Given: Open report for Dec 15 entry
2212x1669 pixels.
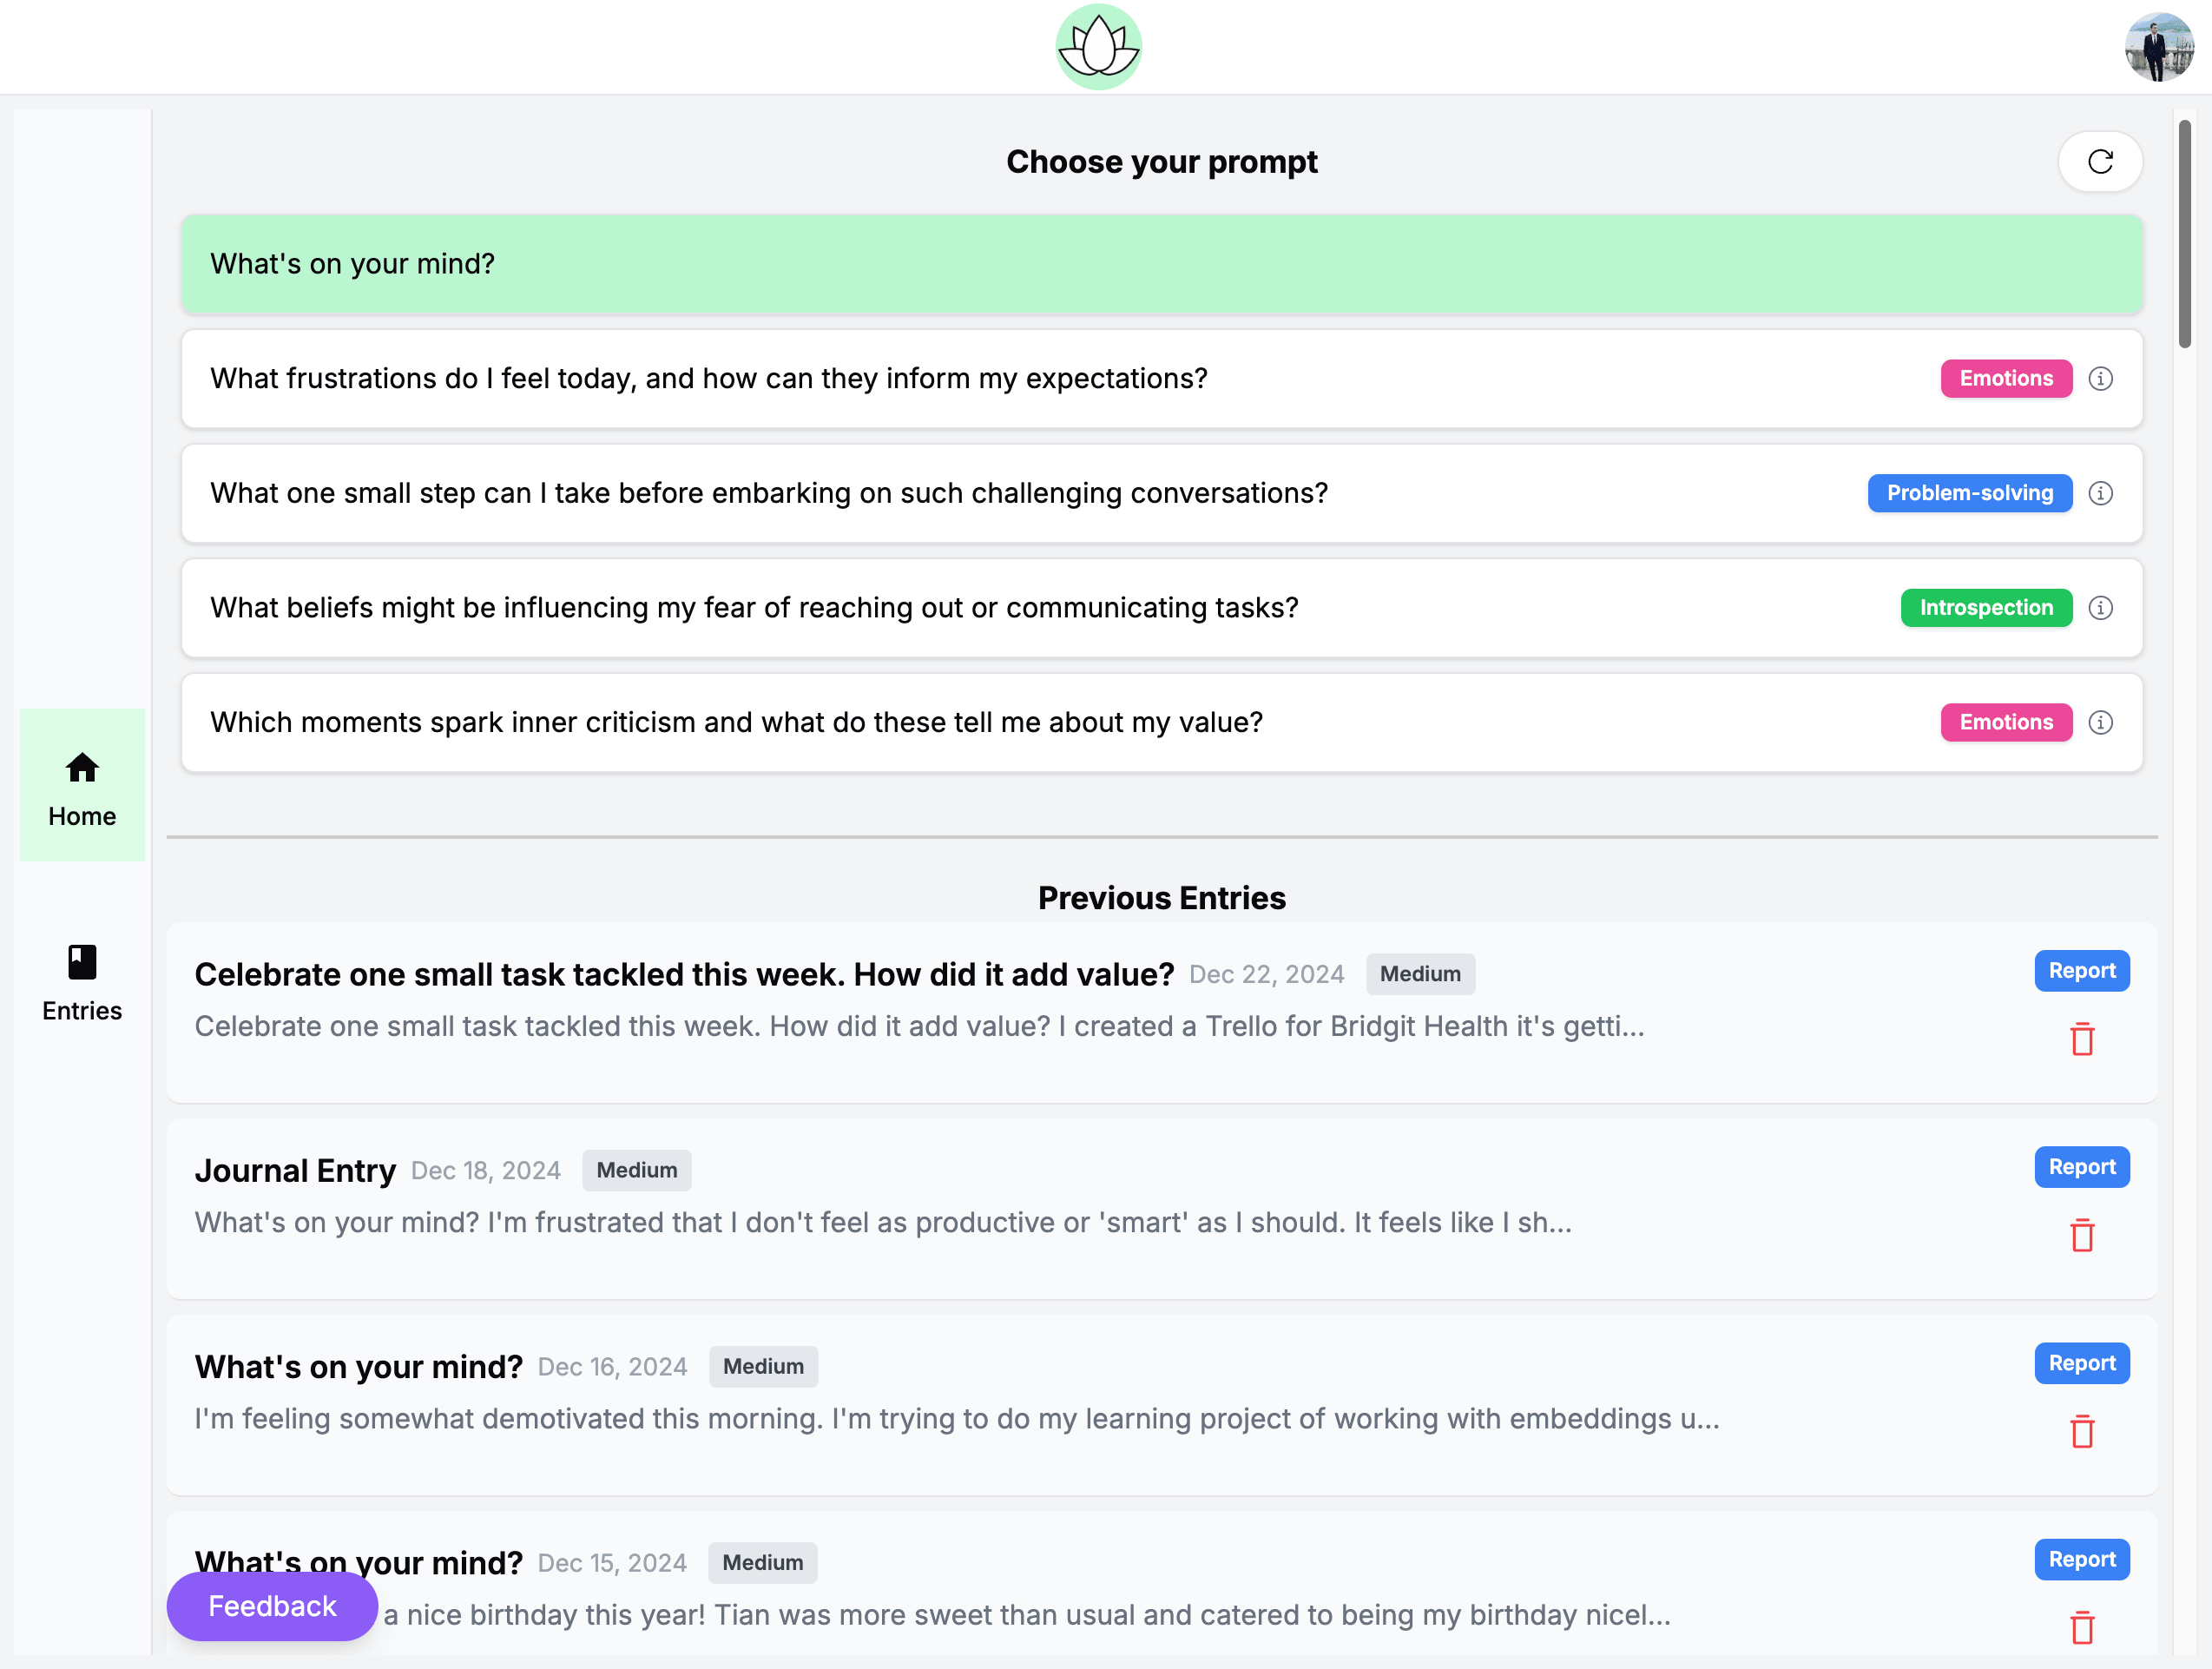Looking at the screenshot, I should pos(2082,1560).
